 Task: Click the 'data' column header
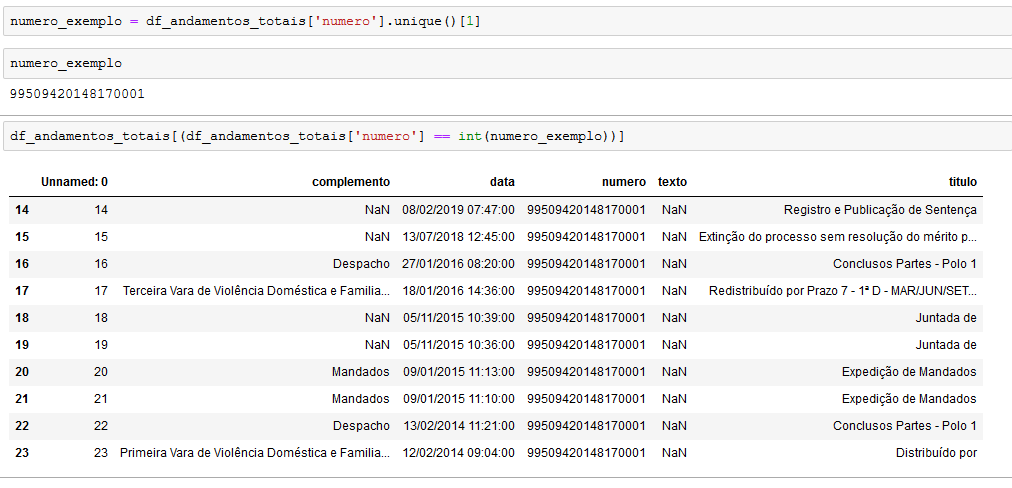[502, 182]
